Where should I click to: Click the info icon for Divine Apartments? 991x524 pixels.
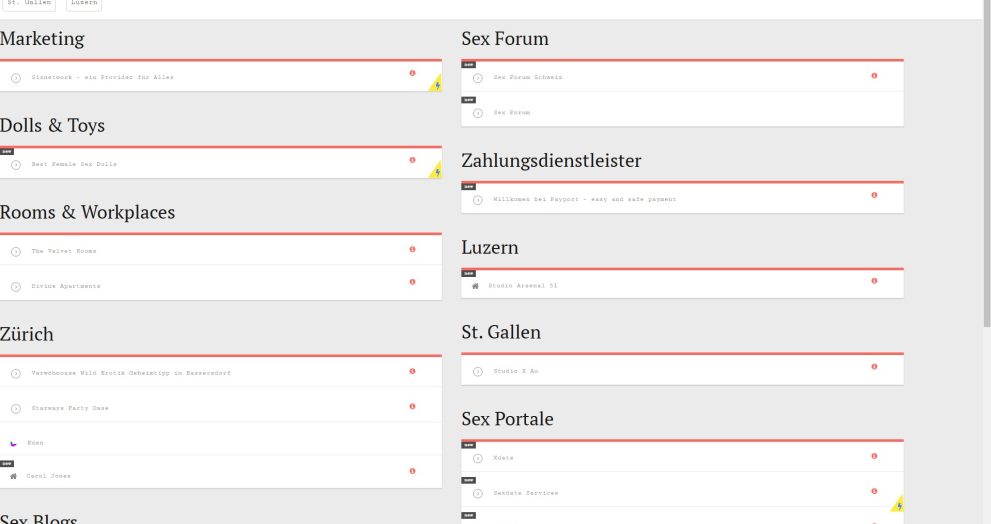point(412,283)
